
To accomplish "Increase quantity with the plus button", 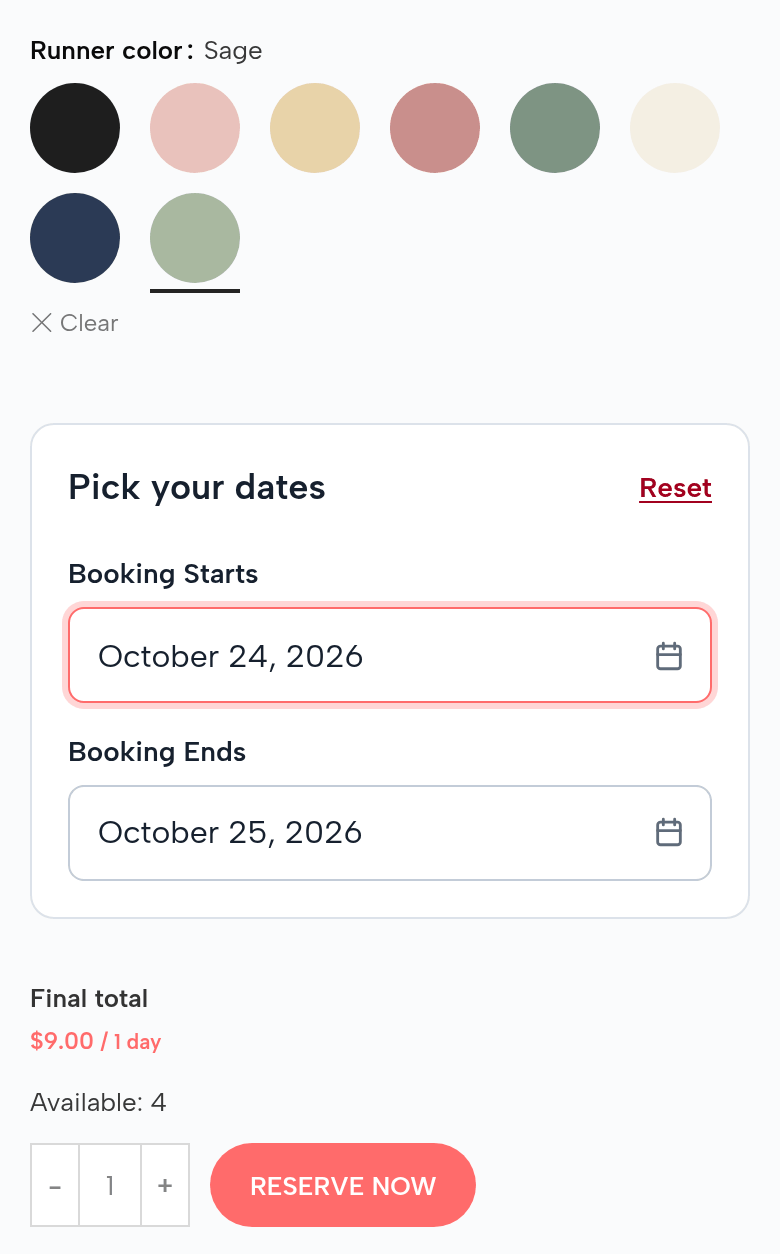I will [x=165, y=1185].
